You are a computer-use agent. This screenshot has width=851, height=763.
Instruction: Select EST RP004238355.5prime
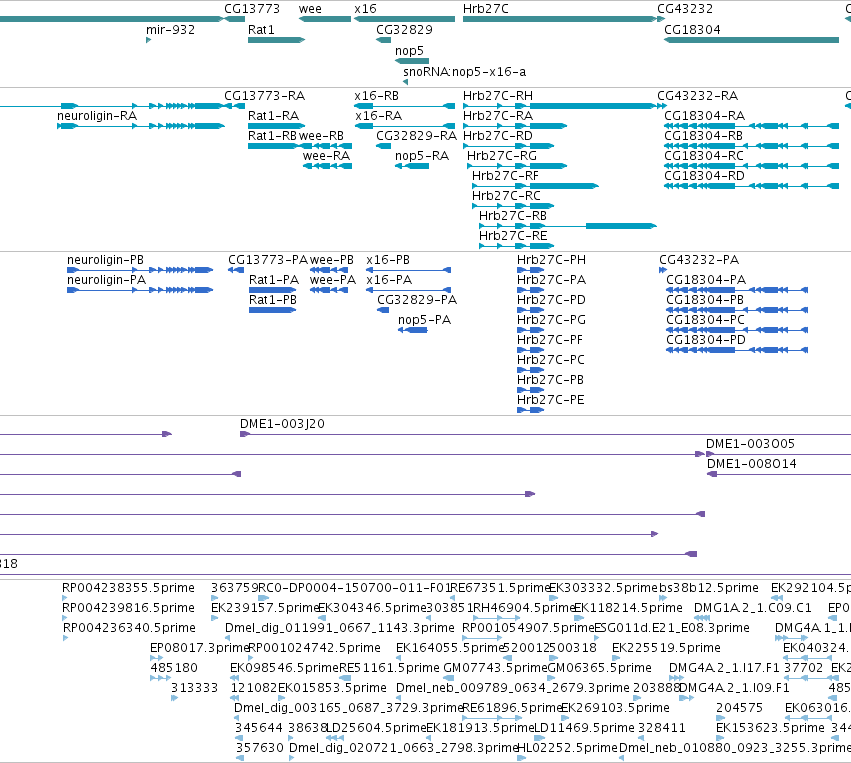click(x=128, y=588)
